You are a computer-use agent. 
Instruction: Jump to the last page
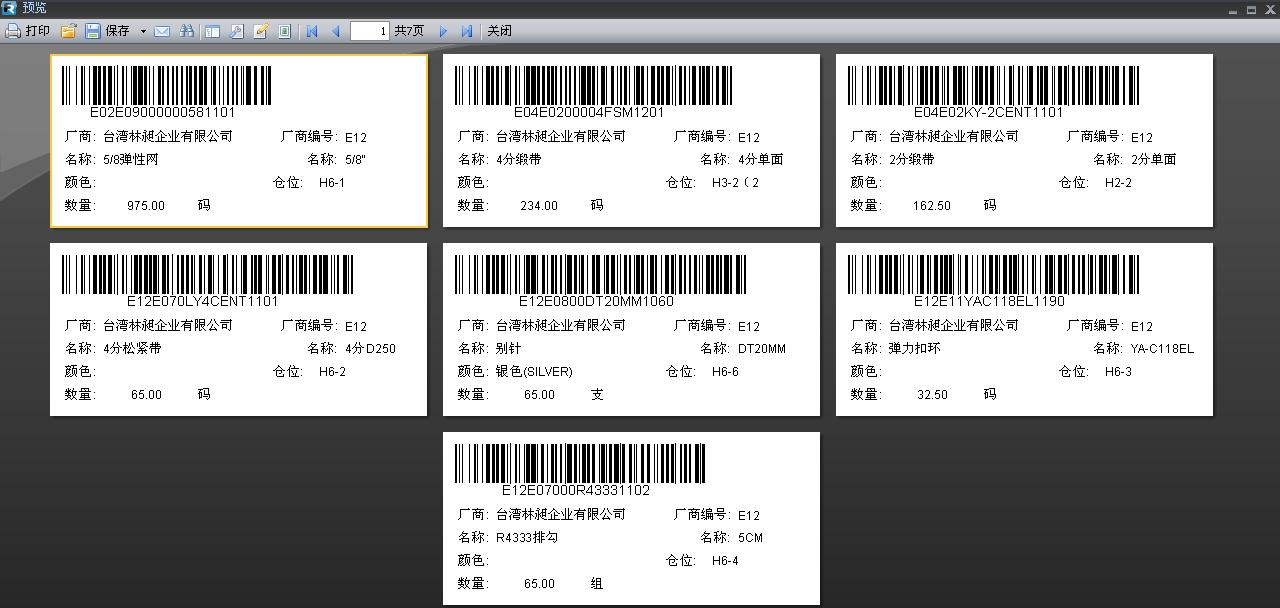[x=467, y=31]
